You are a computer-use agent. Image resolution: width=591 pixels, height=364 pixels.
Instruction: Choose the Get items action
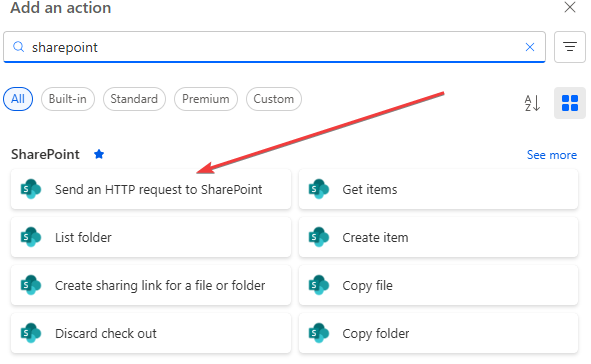438,189
